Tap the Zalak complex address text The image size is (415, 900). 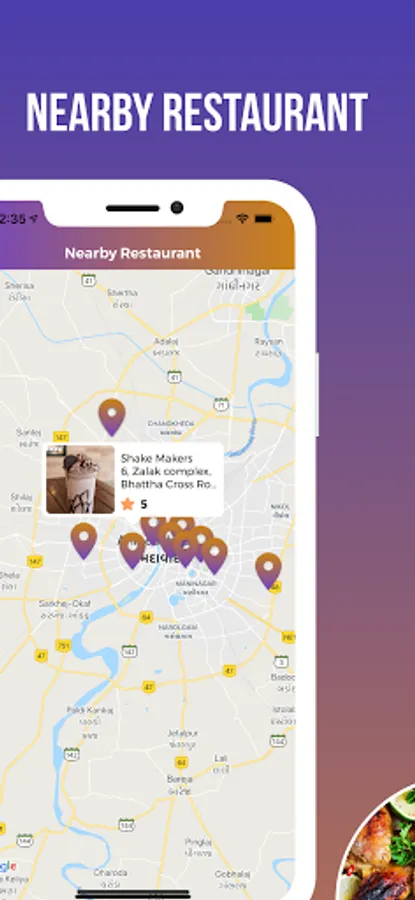[x=166, y=471]
